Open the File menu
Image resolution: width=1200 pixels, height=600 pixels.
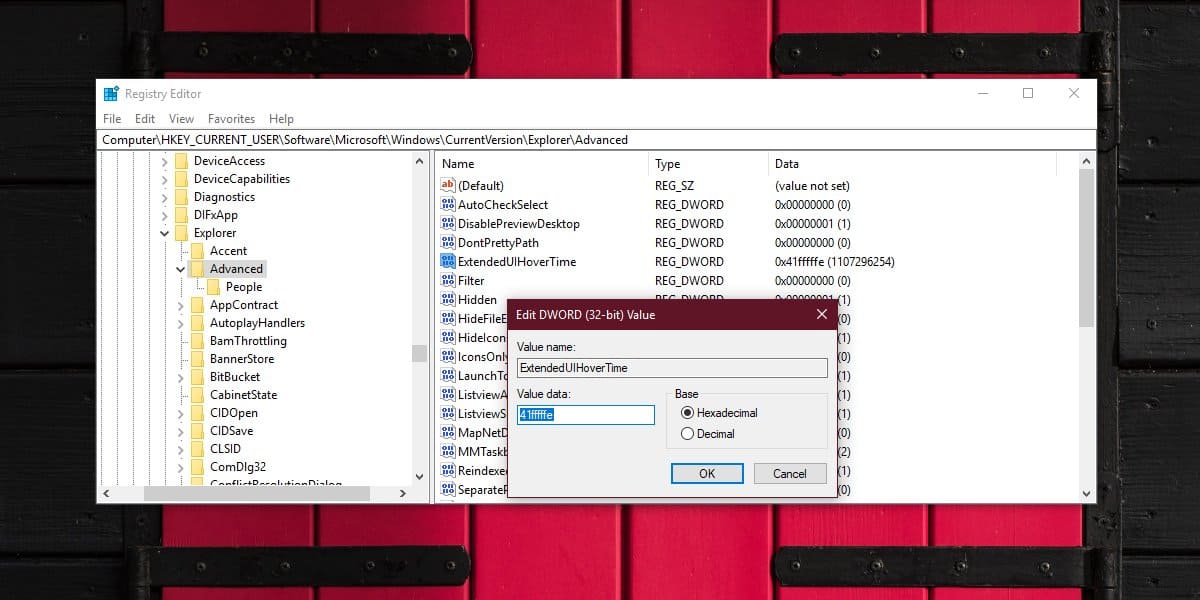pos(112,119)
